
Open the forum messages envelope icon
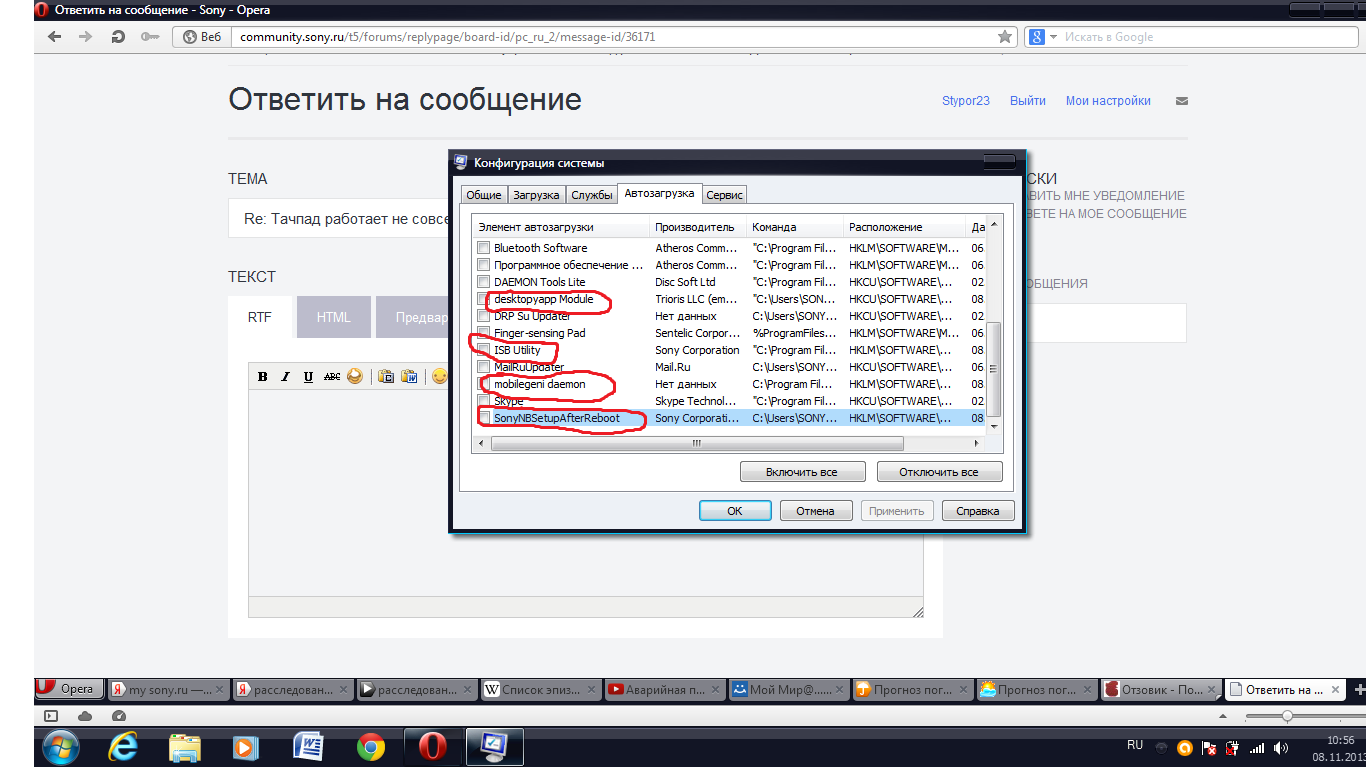click(1181, 101)
